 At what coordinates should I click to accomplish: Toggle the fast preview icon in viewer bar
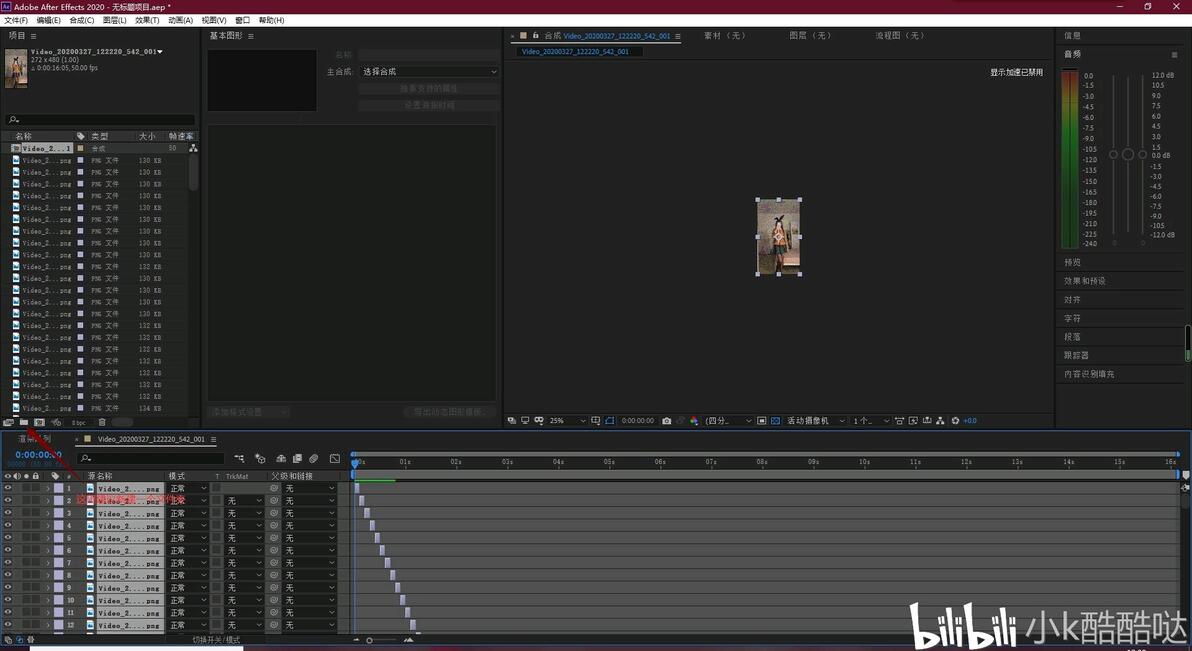(913, 421)
